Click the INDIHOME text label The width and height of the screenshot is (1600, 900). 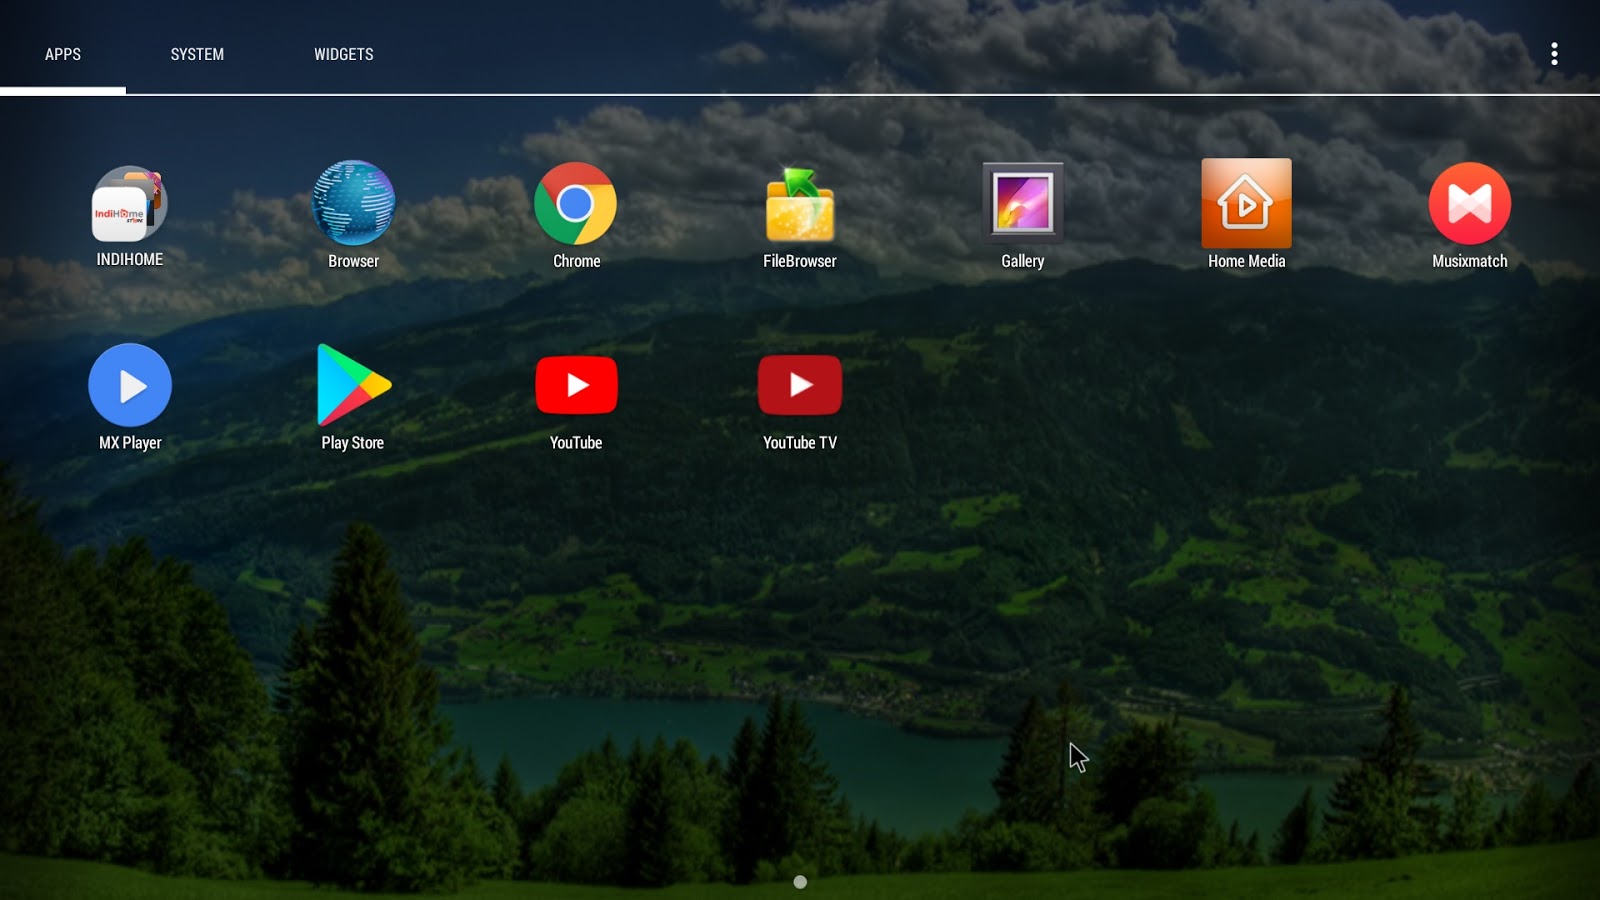tap(130, 259)
